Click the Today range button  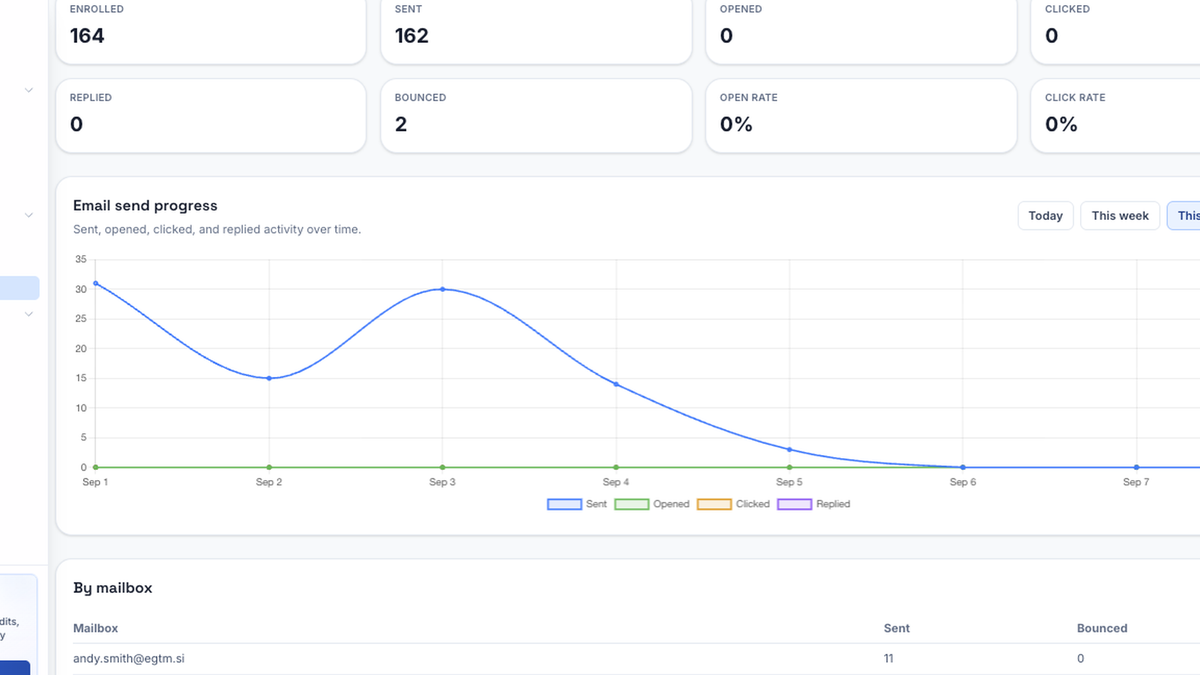(1045, 216)
